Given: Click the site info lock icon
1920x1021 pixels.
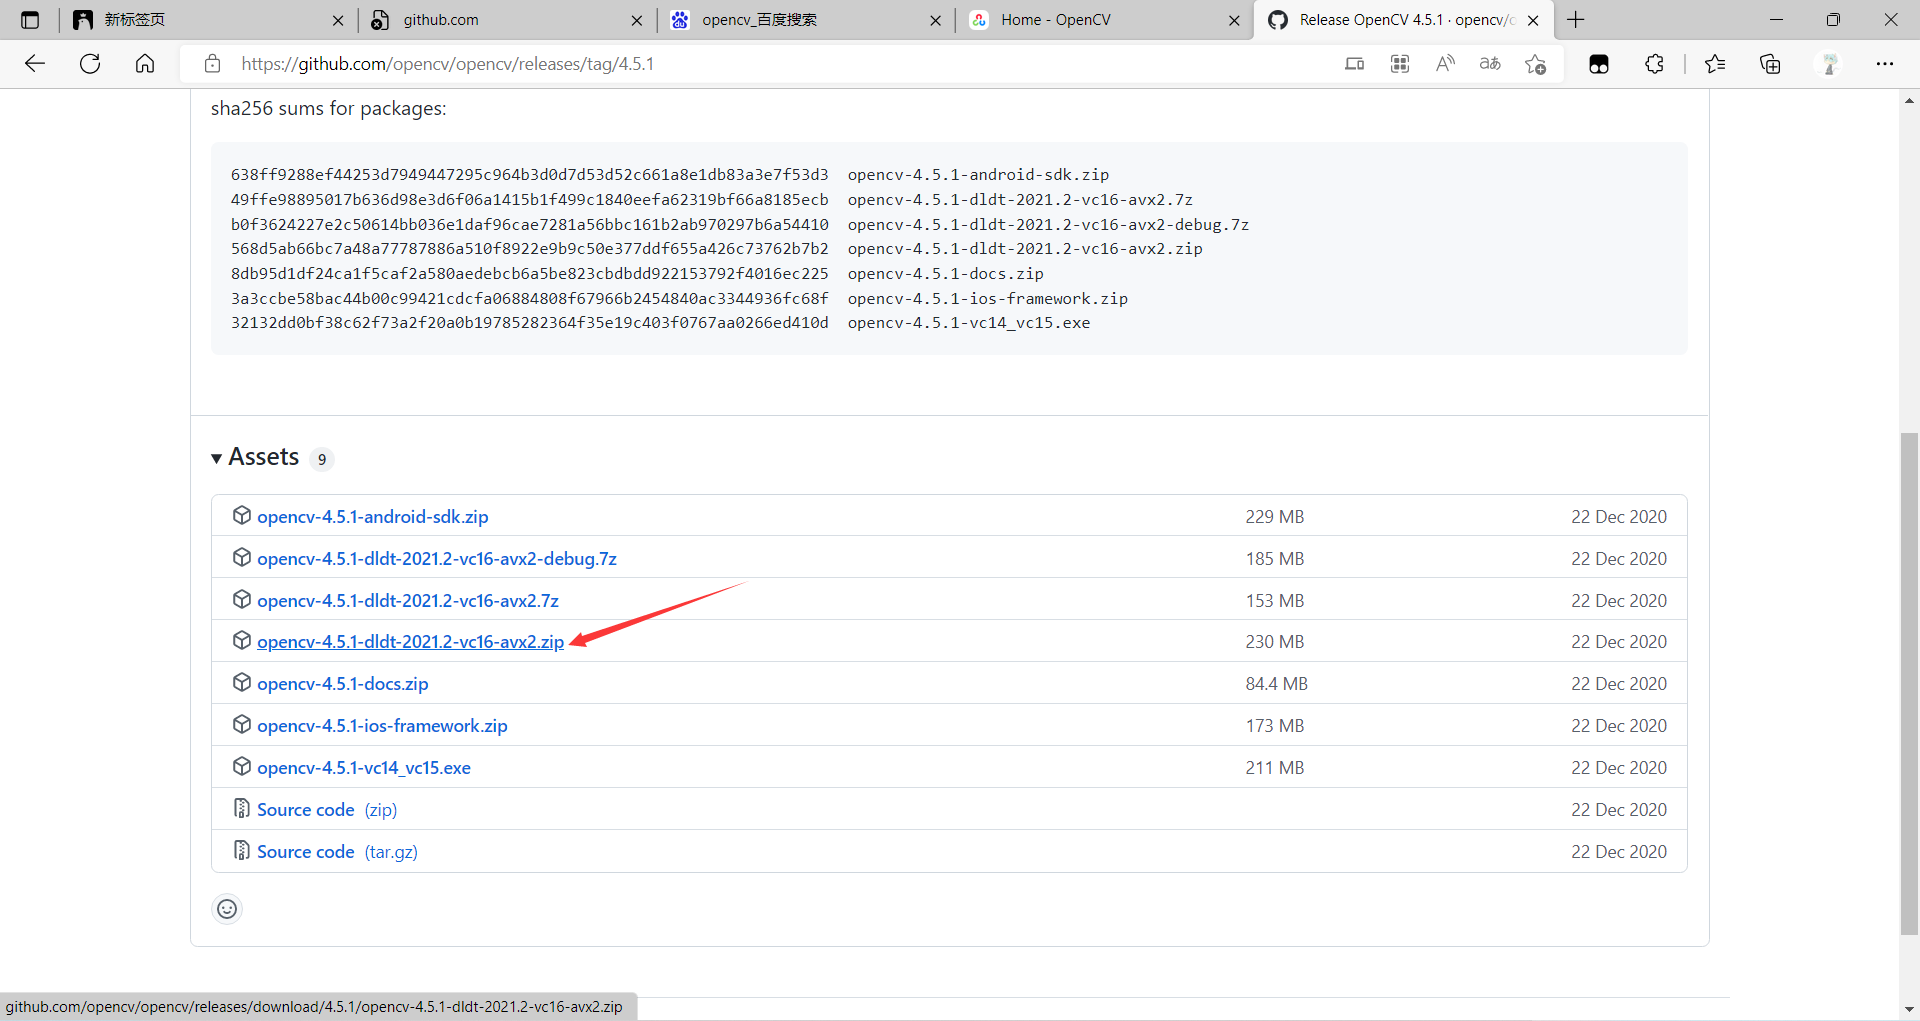Looking at the screenshot, I should (x=212, y=64).
